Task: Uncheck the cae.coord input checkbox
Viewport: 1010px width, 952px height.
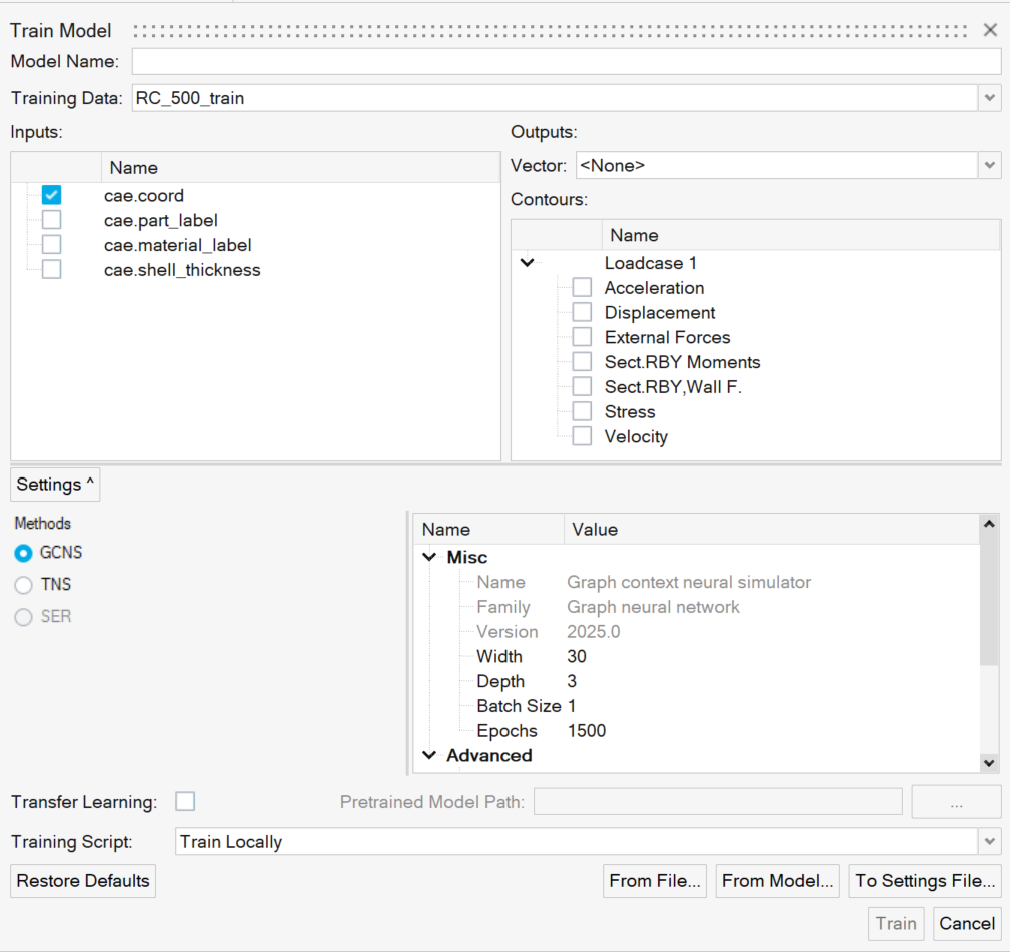Action: click(52, 196)
